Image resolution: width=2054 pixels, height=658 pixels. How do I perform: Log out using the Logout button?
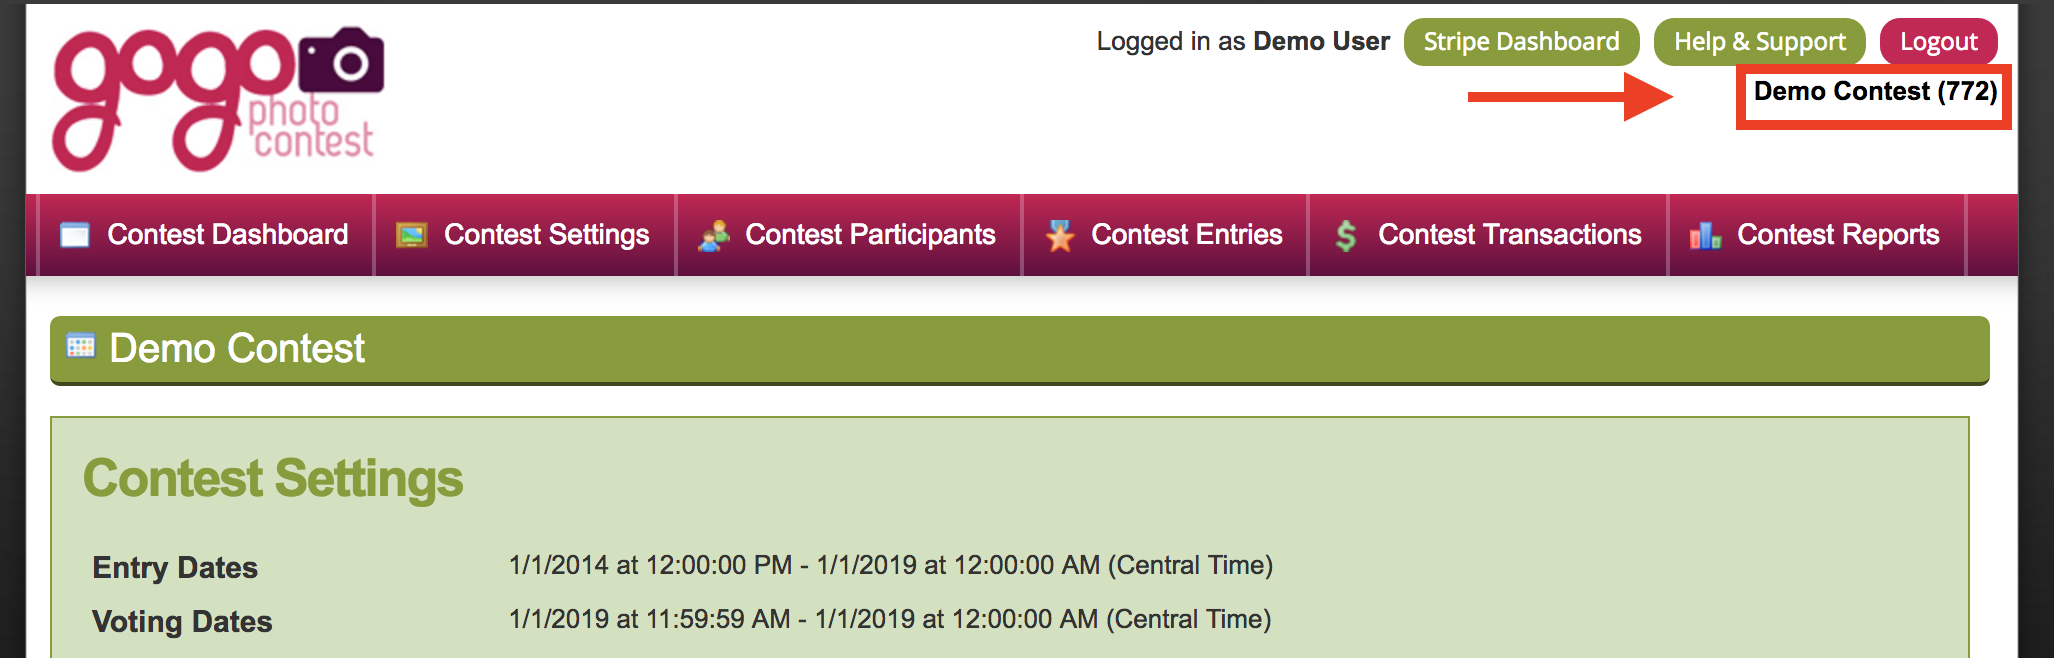(x=1939, y=42)
